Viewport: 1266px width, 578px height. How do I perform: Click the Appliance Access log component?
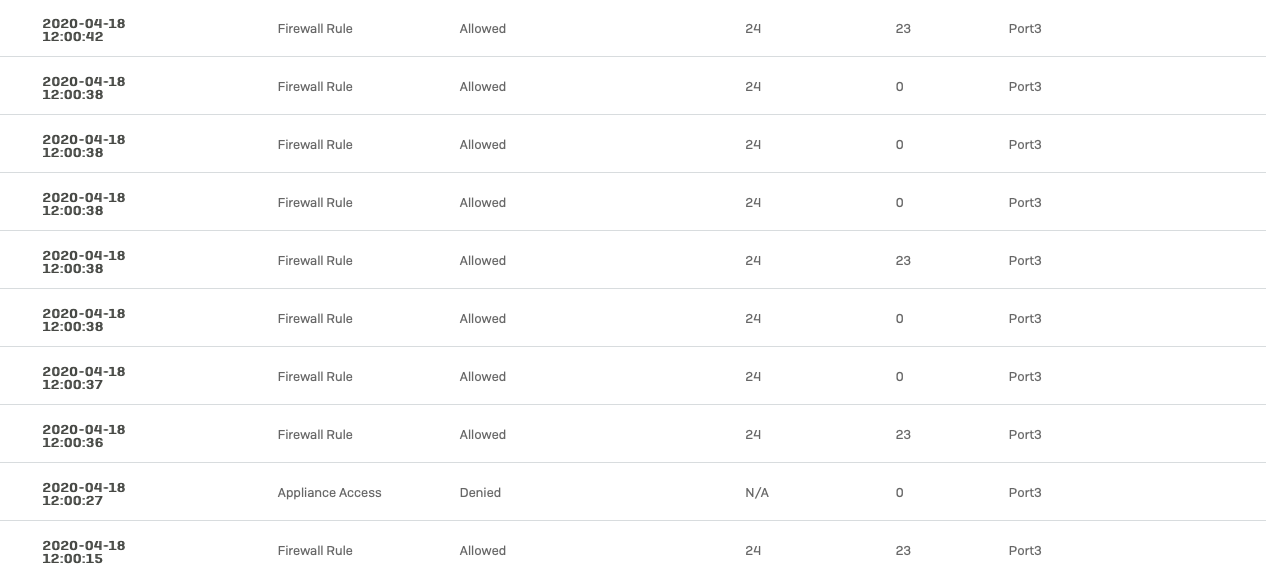pyautogui.click(x=330, y=493)
